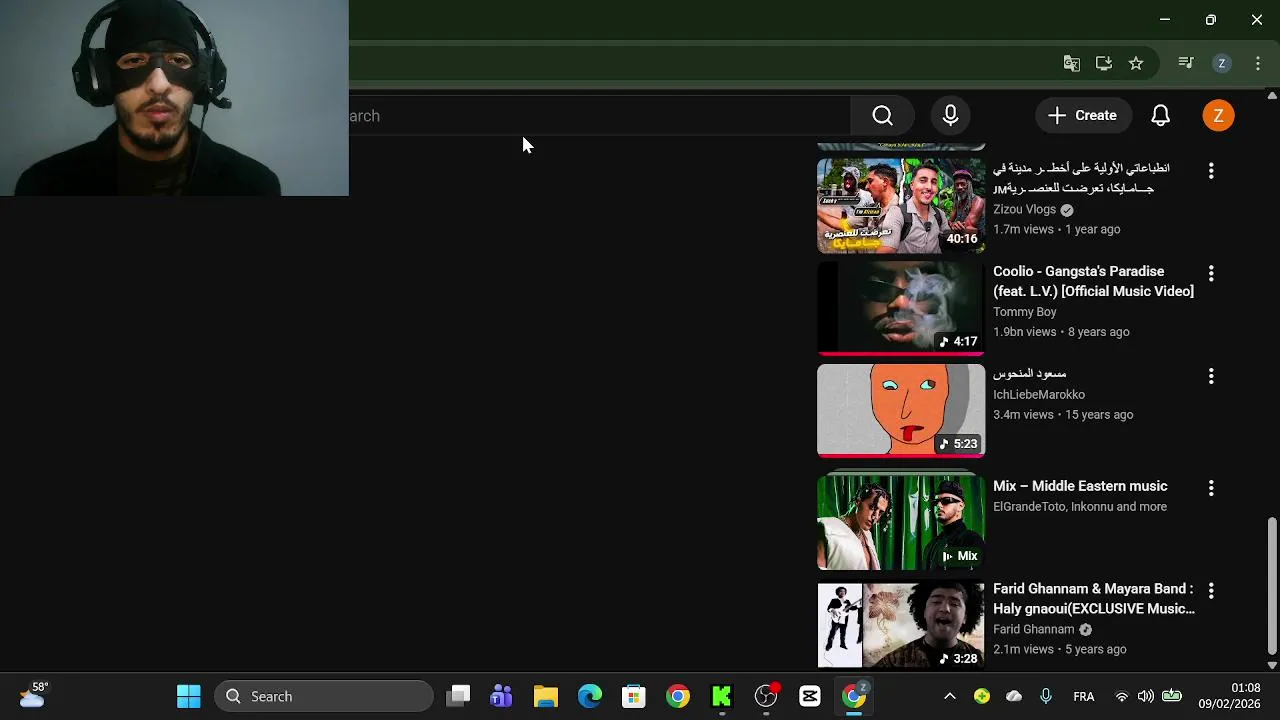Click the green tray icon next to the chevron
The height and width of the screenshot is (720, 1280).
[982, 696]
